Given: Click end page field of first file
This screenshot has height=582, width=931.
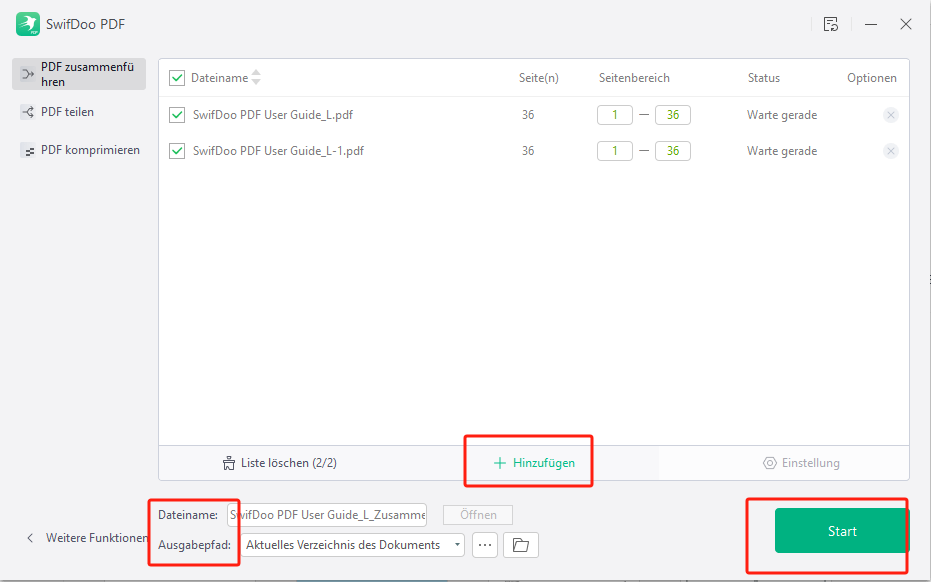Looking at the screenshot, I should [x=673, y=115].
